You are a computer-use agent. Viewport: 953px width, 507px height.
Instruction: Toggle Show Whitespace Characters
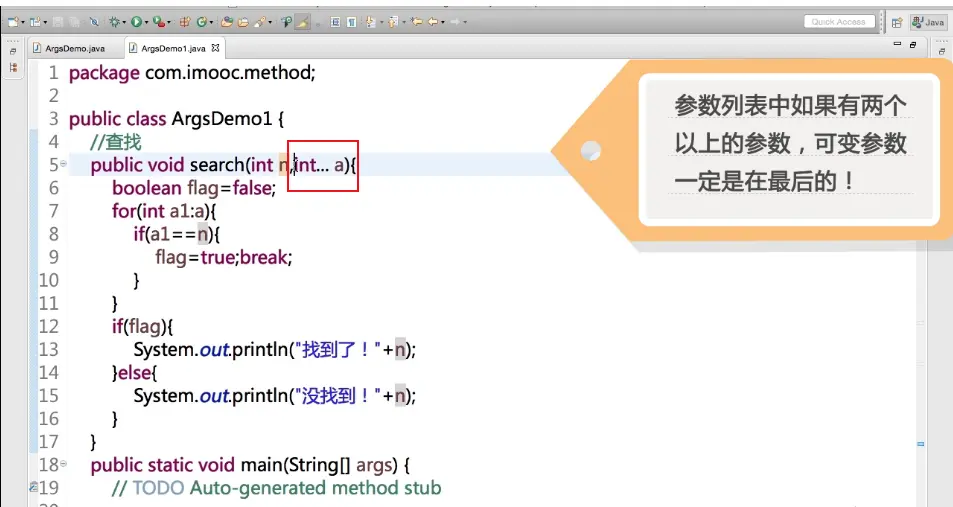[351, 22]
